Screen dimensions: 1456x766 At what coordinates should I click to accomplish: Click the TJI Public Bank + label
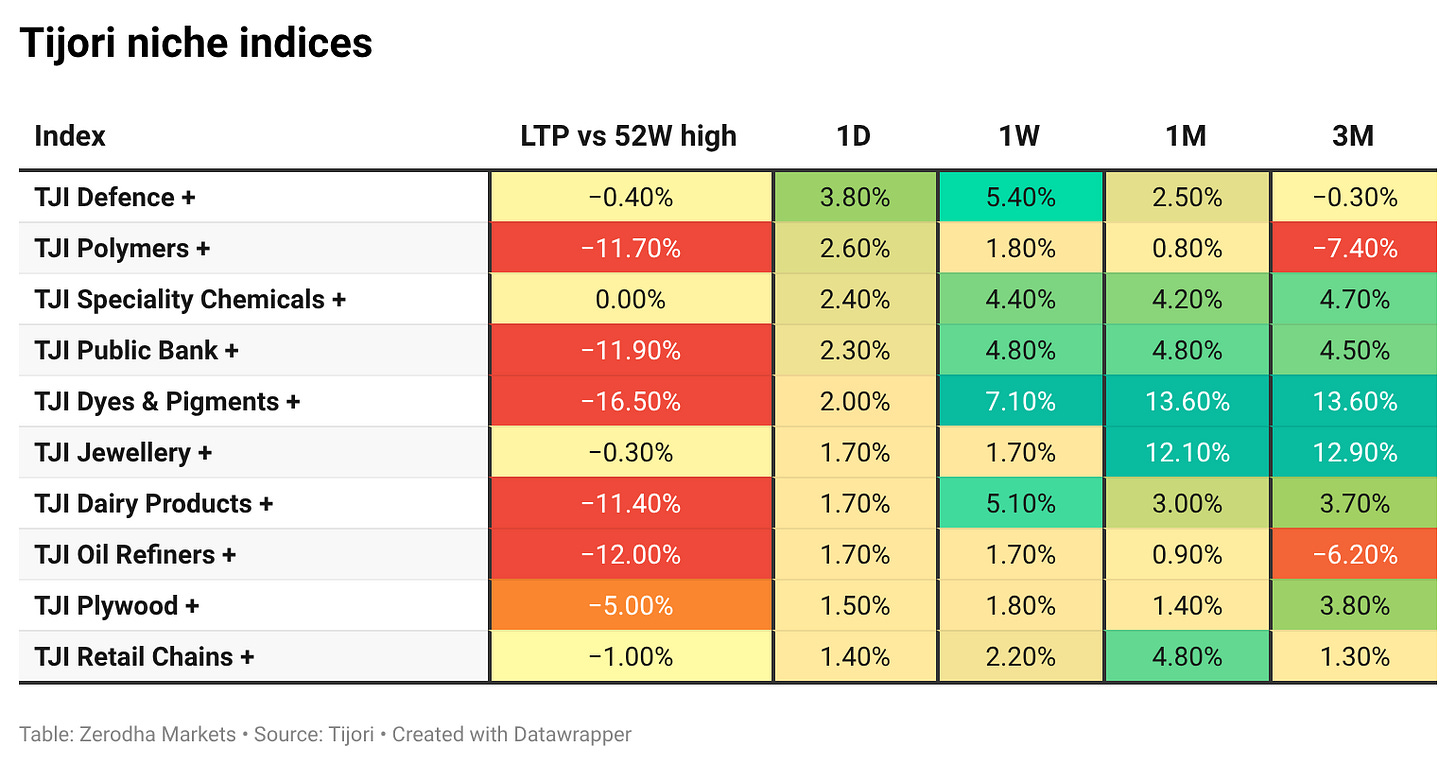point(137,350)
